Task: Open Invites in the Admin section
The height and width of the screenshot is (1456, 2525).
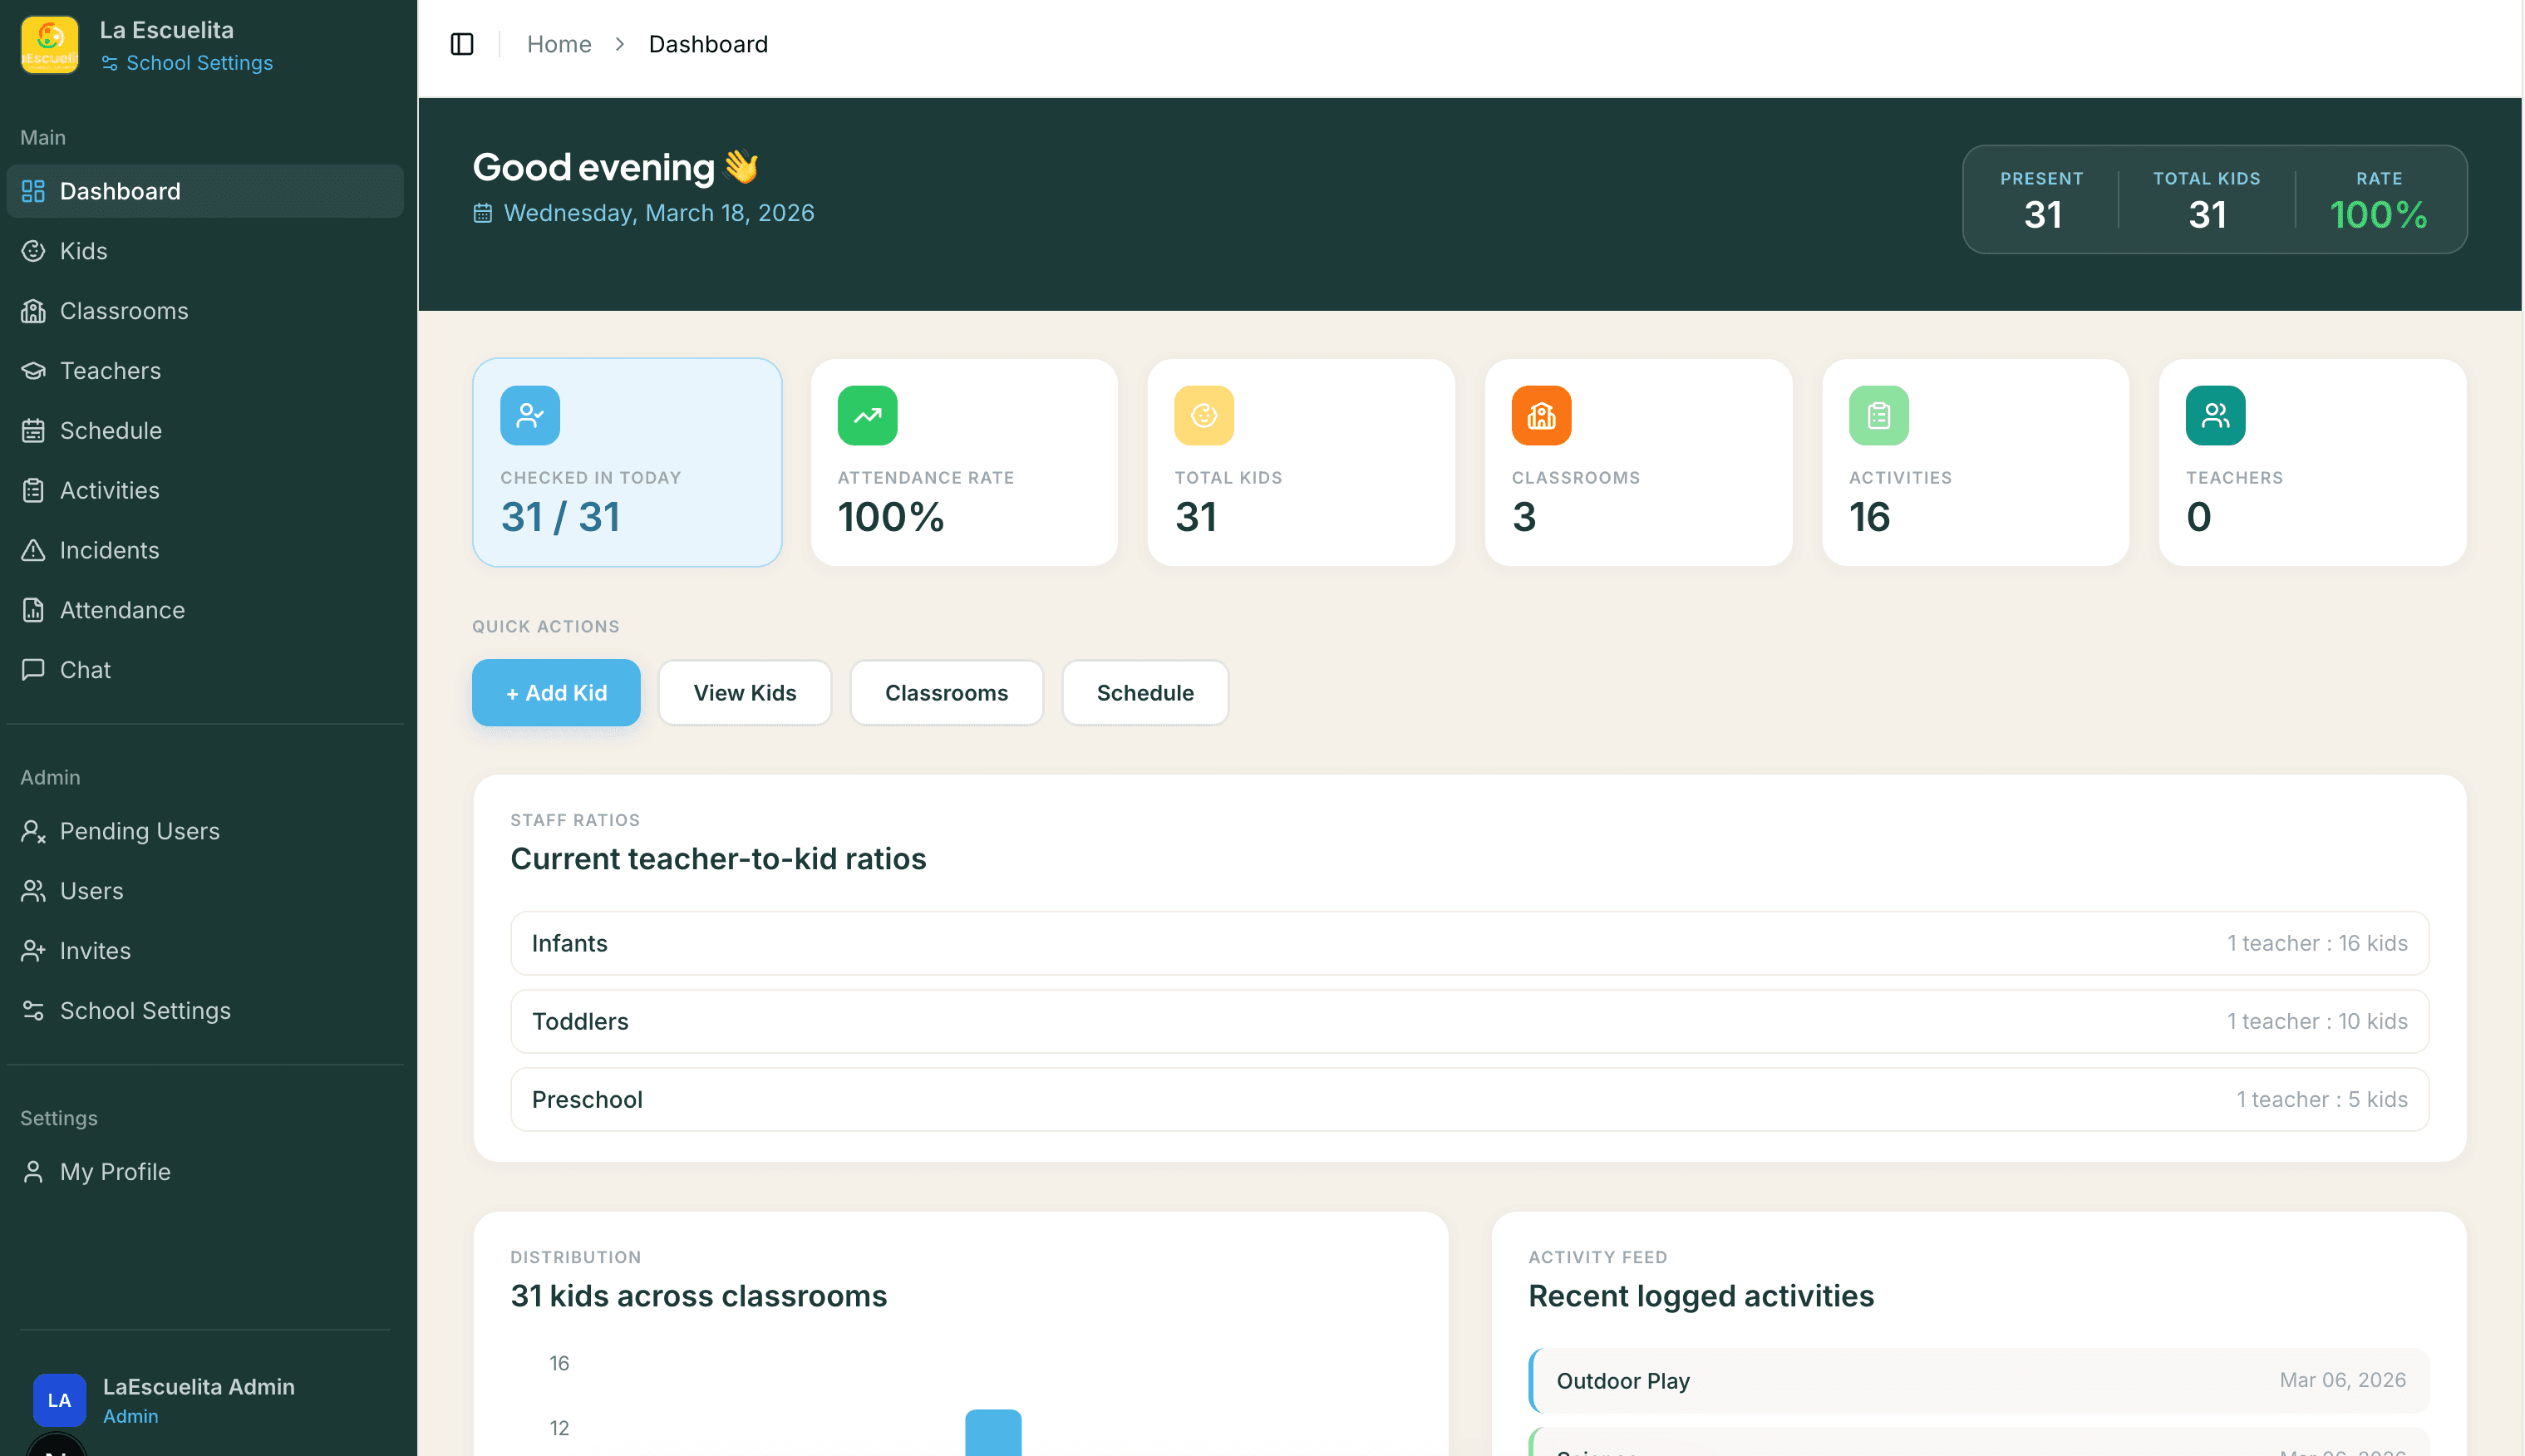Action: coord(95,951)
